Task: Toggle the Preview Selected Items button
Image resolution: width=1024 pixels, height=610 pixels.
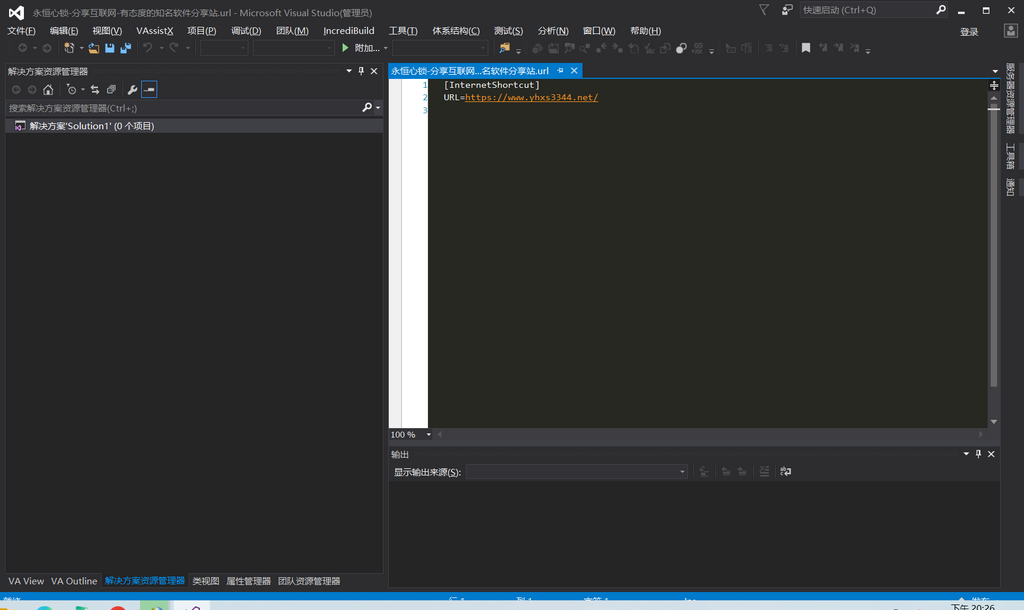Action: tap(149, 89)
